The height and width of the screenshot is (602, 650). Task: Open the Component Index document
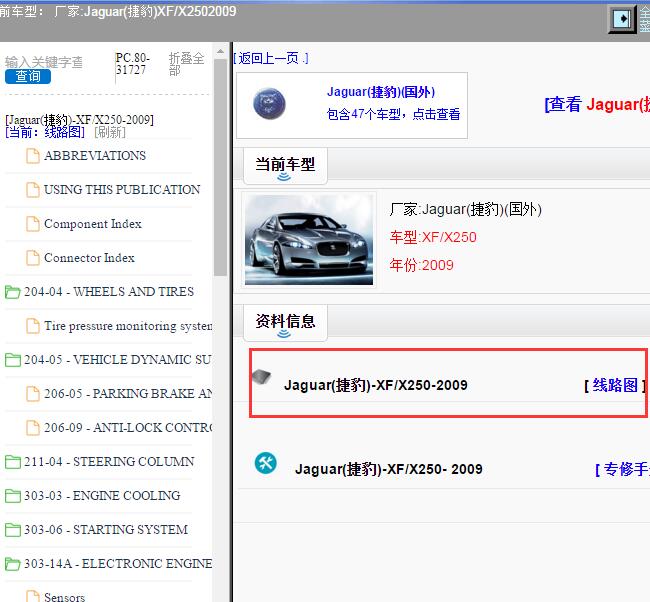pos(92,224)
